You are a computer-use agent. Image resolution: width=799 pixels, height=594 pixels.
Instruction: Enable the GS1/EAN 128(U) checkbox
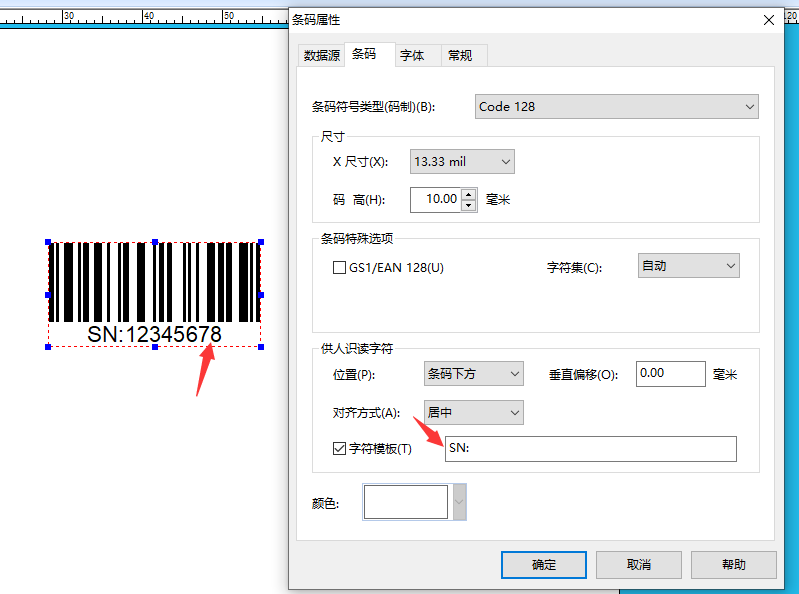pos(339,267)
